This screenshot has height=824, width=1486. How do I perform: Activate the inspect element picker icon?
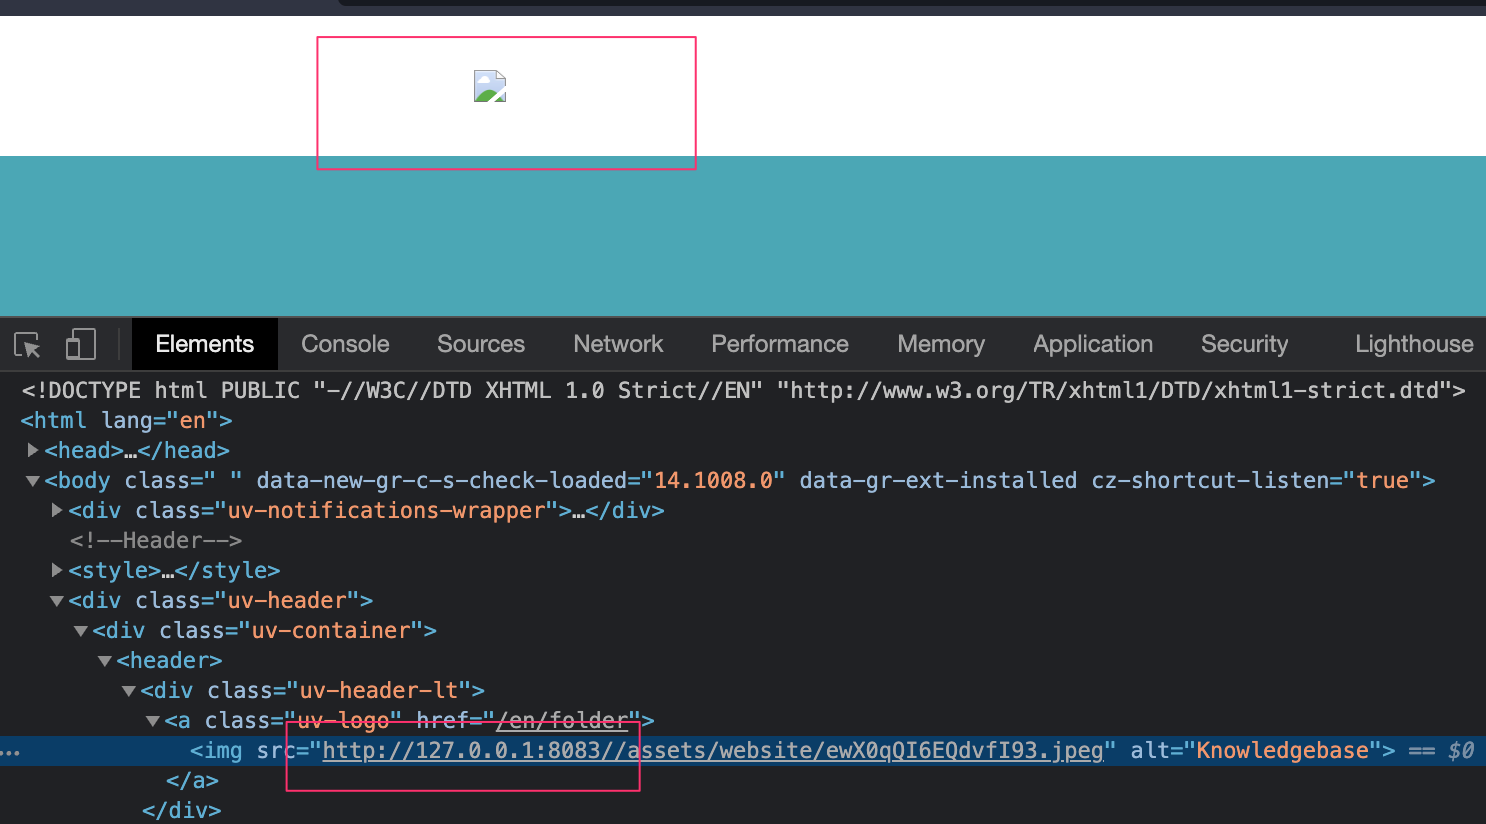pos(28,345)
